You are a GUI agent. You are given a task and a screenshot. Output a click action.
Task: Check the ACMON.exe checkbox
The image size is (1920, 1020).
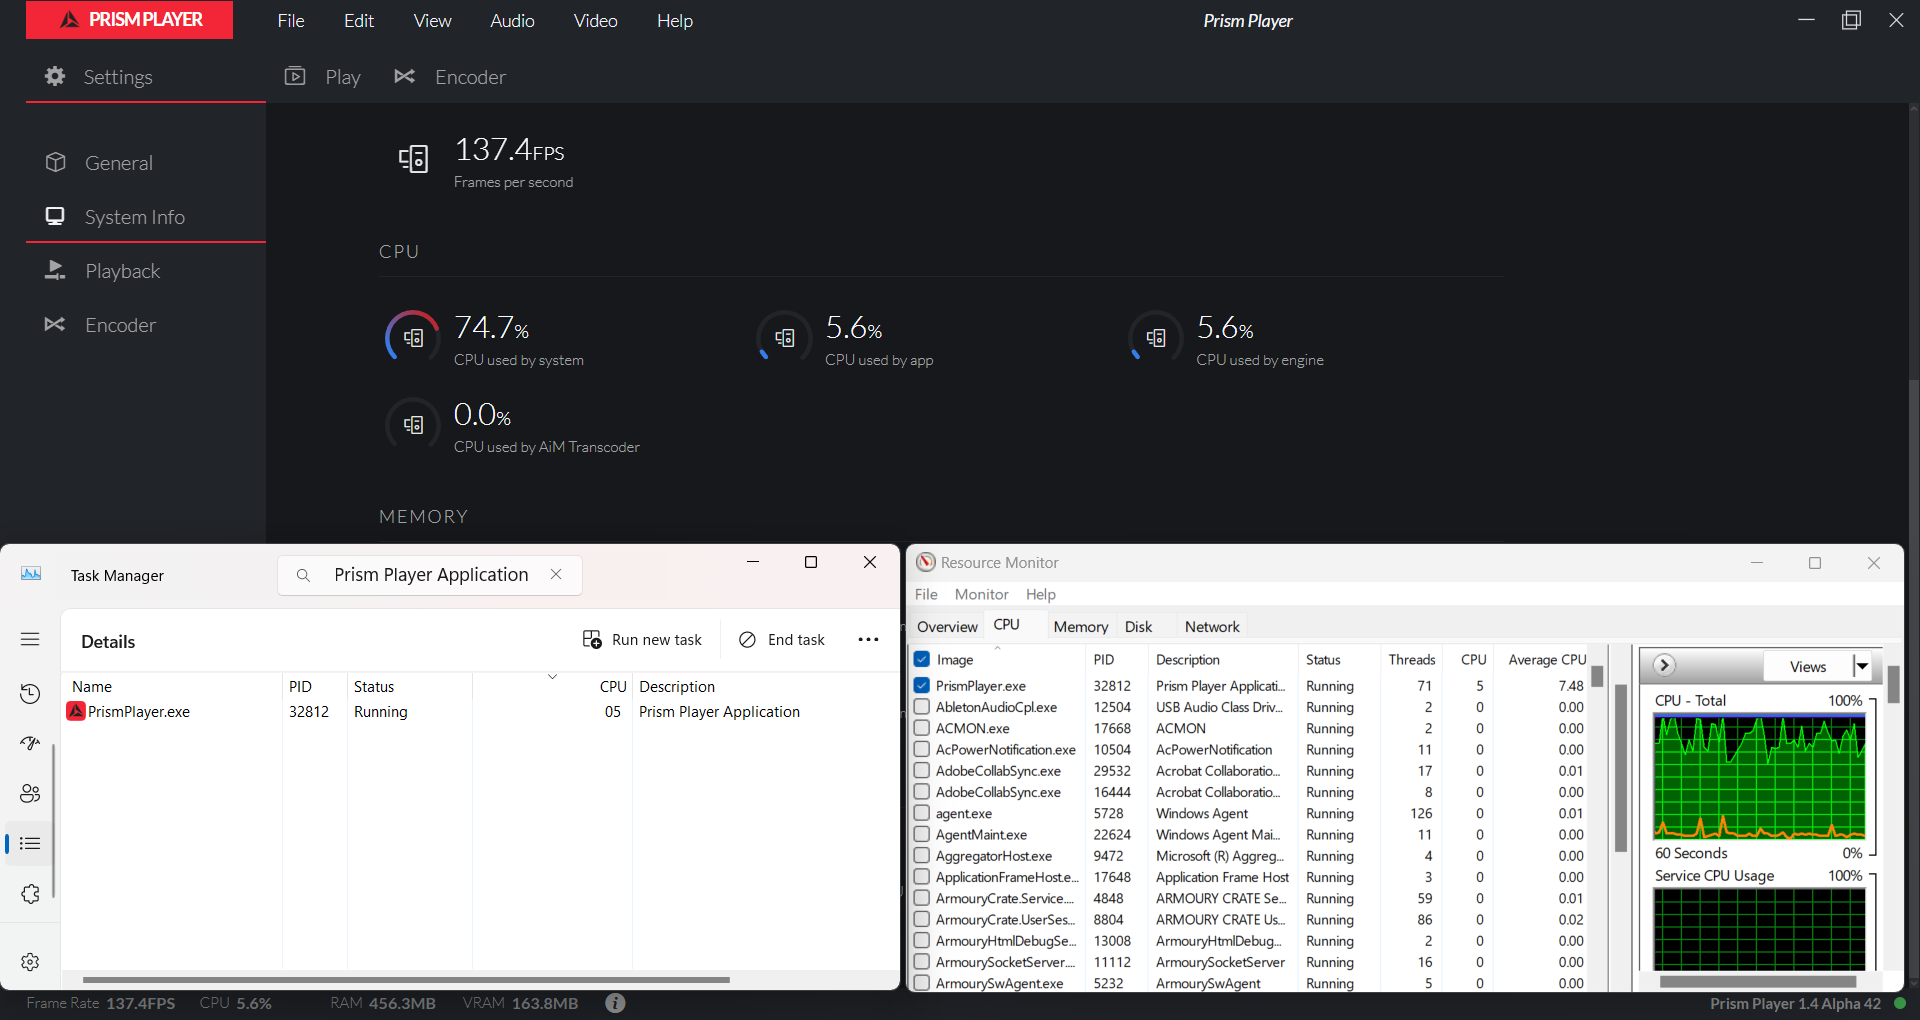(x=922, y=728)
